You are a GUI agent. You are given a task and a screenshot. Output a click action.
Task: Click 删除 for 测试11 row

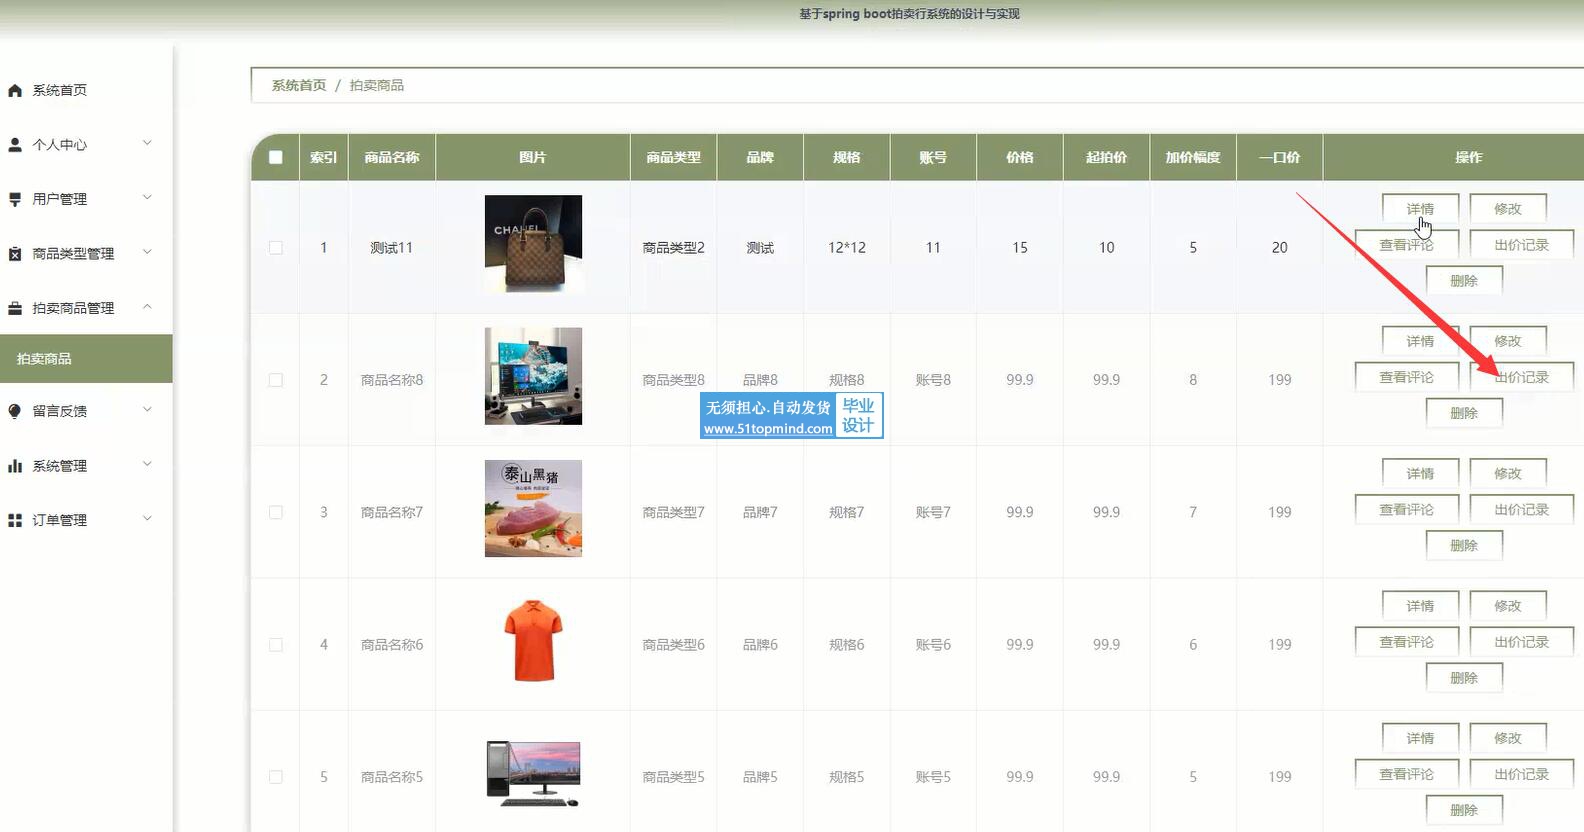coord(1464,280)
